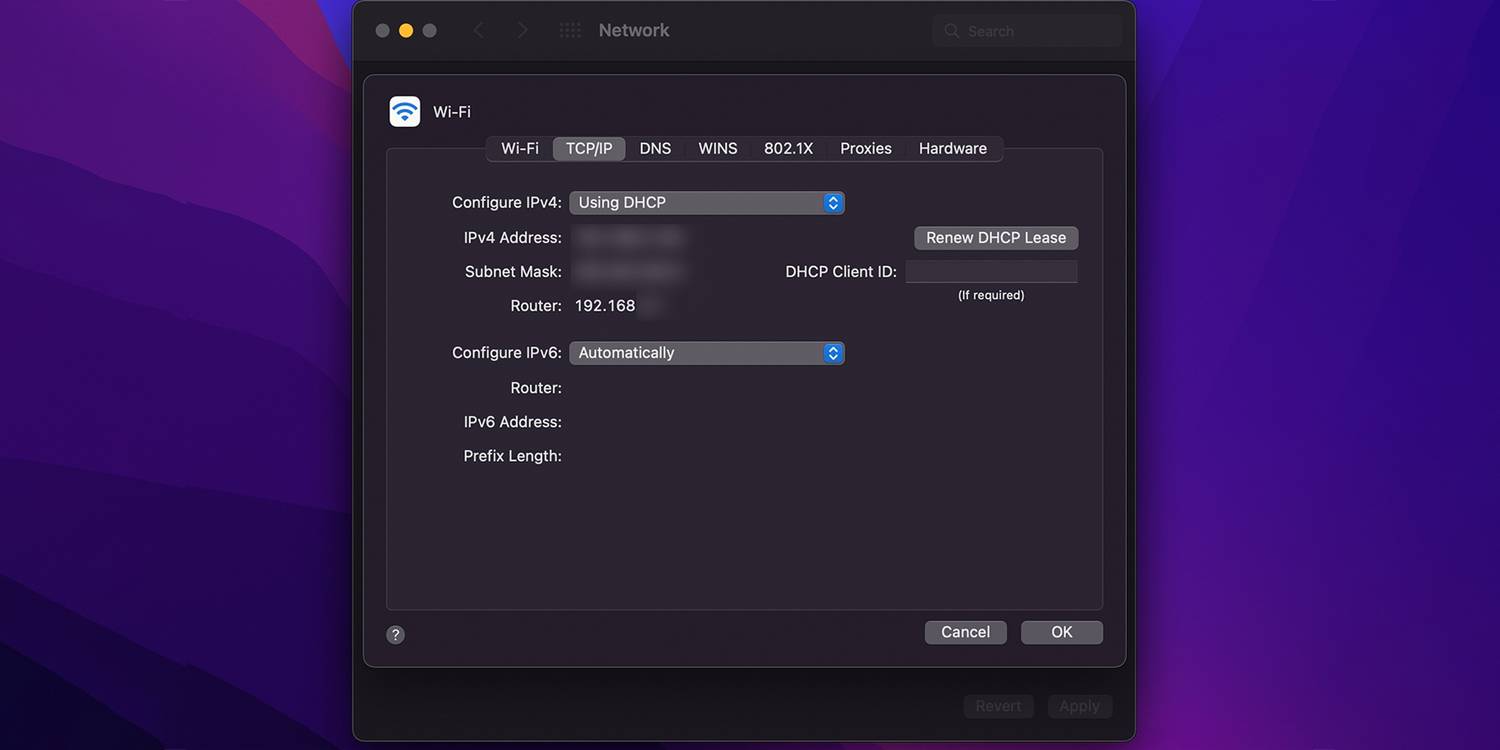Go forward with the toolbar forward arrow
Viewport: 1500px width, 750px height.
522,31
